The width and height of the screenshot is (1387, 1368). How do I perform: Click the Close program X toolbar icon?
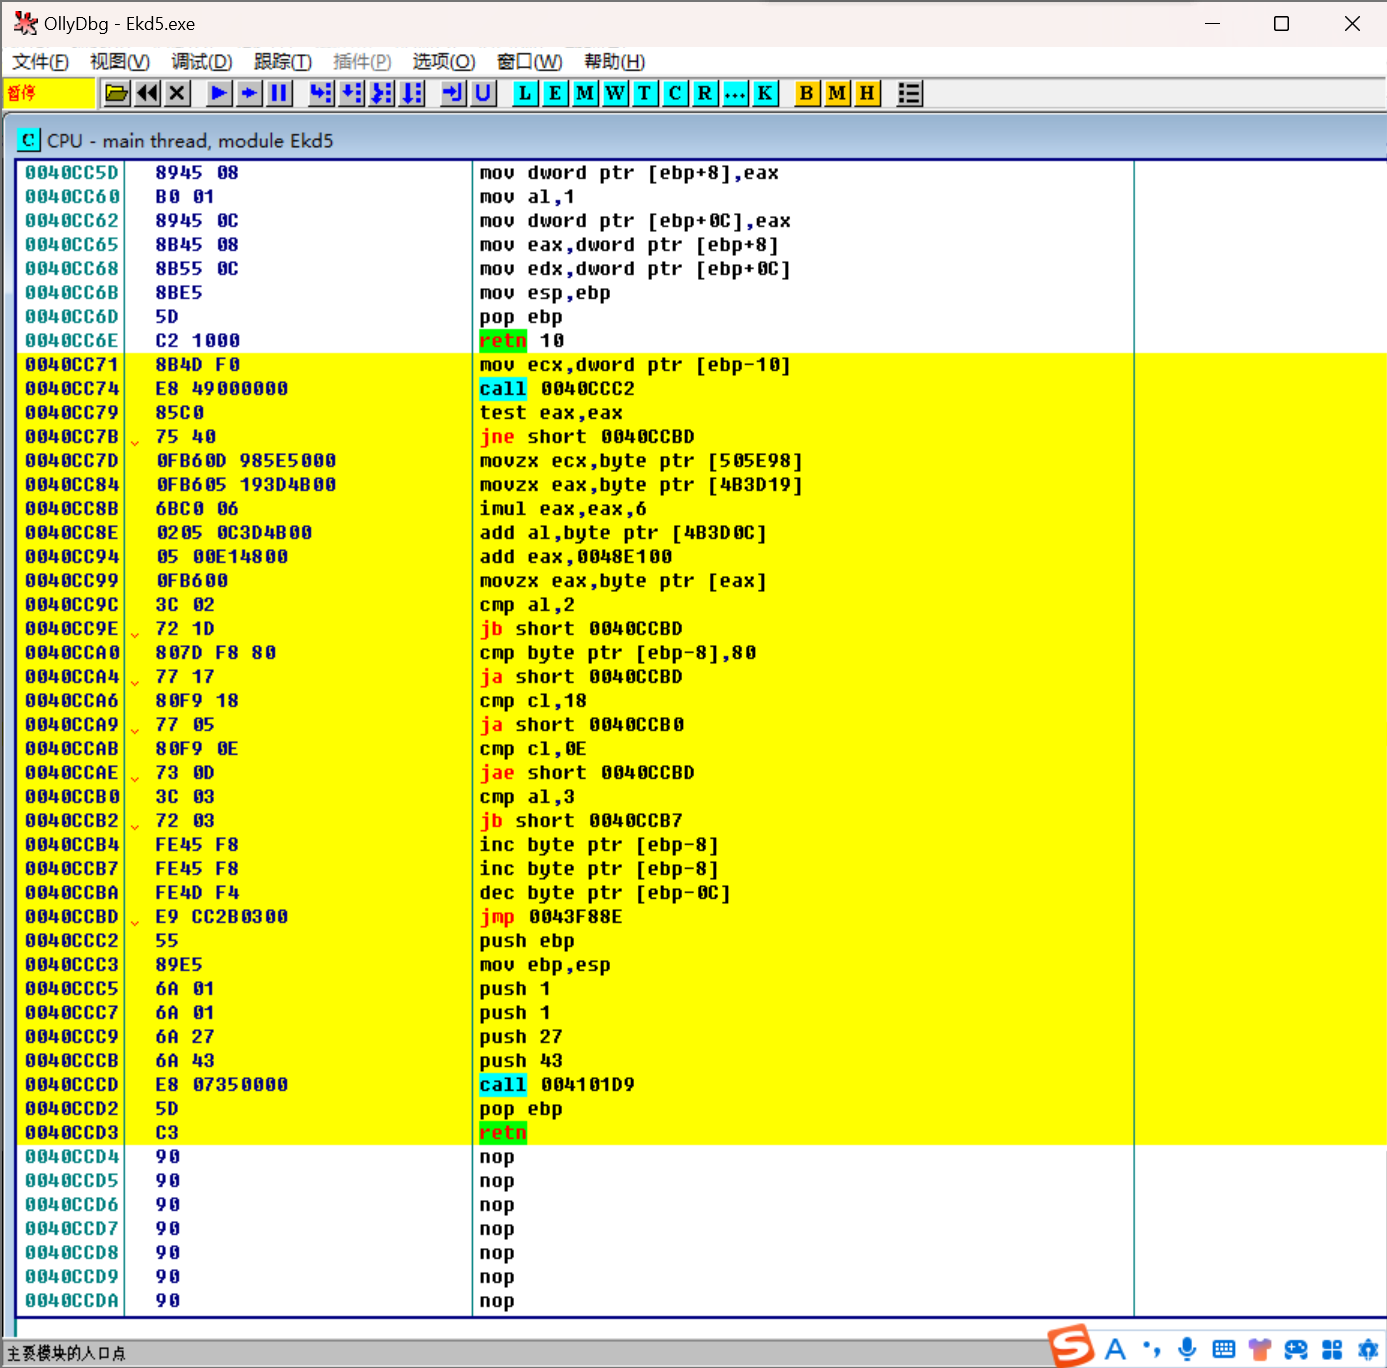(178, 94)
